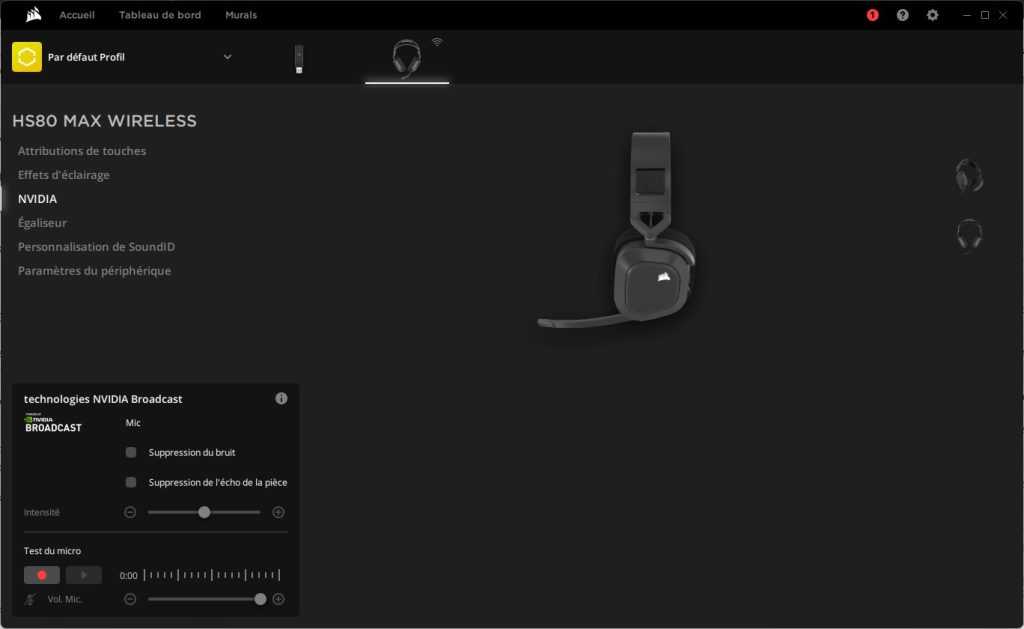The image size is (1024, 629).
Task: Select the NVIDIA section
Action: click(x=37, y=199)
